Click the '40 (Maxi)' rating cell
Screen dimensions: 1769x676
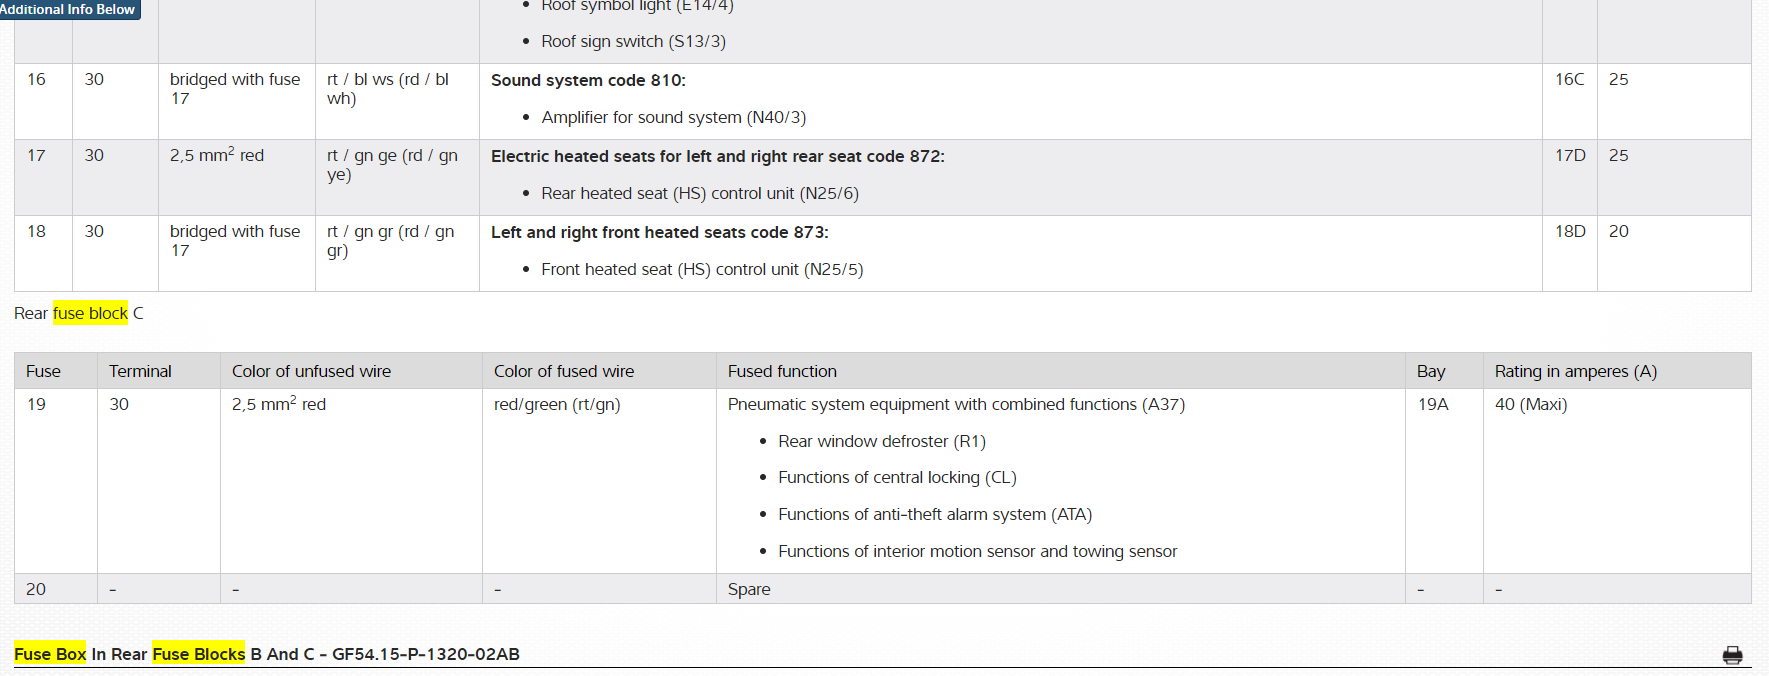(1530, 404)
